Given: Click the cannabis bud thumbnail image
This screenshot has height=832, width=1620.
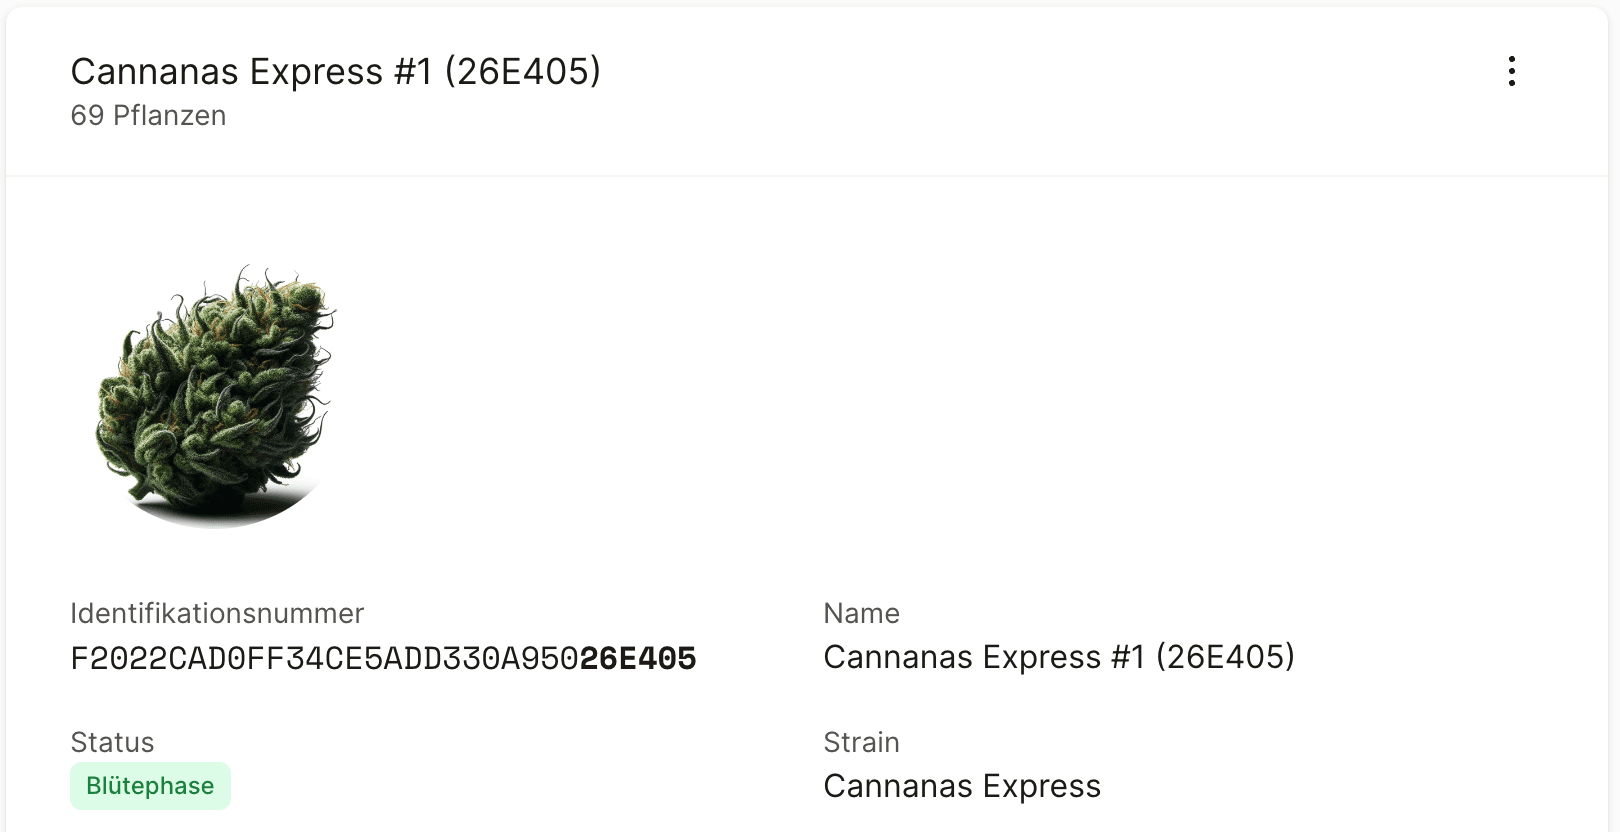Looking at the screenshot, I should 216,396.
